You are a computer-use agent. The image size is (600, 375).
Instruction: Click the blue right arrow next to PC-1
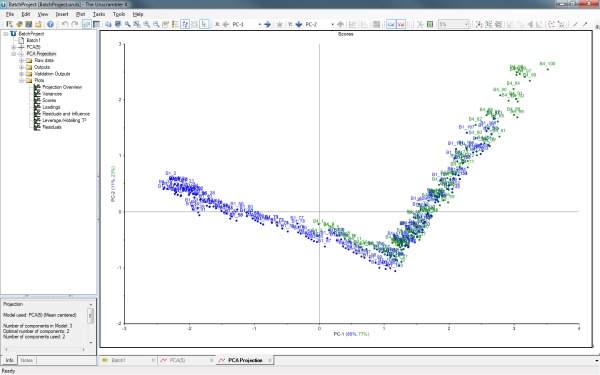(267, 24)
